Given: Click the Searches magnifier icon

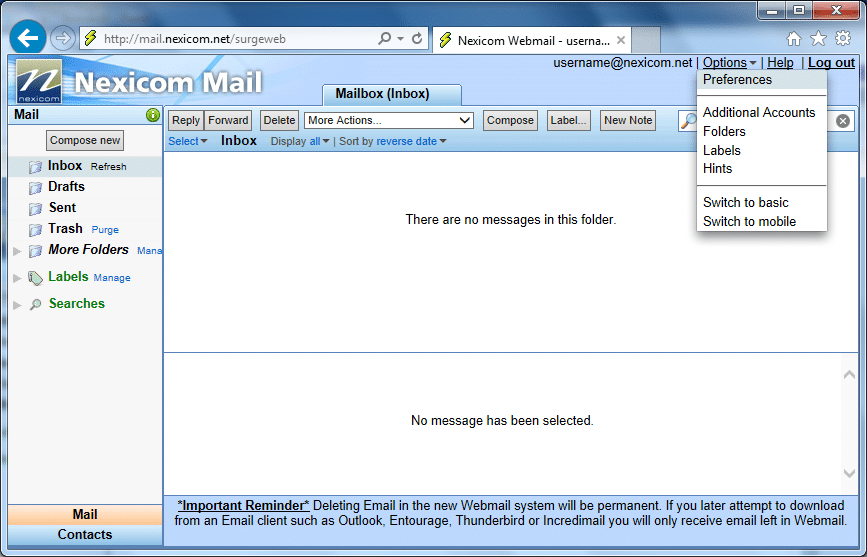Looking at the screenshot, I should [x=35, y=304].
